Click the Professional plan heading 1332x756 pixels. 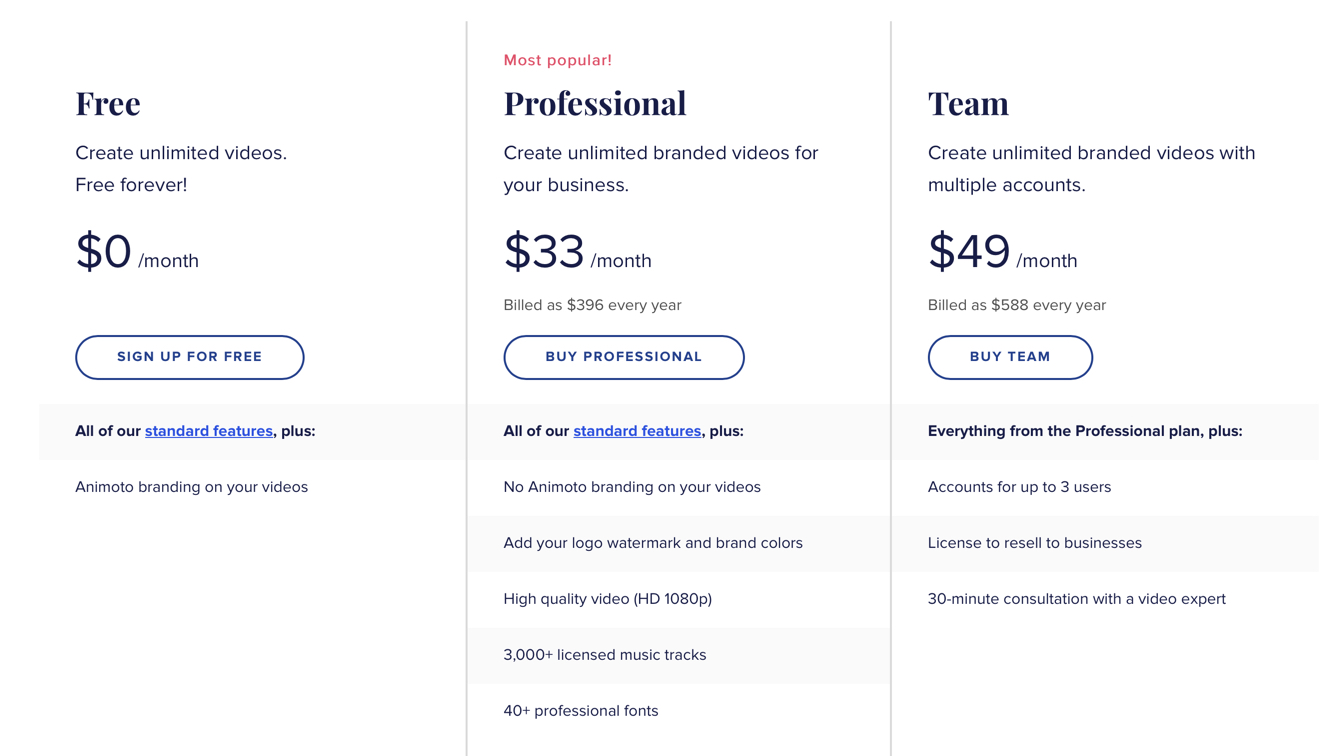click(595, 103)
